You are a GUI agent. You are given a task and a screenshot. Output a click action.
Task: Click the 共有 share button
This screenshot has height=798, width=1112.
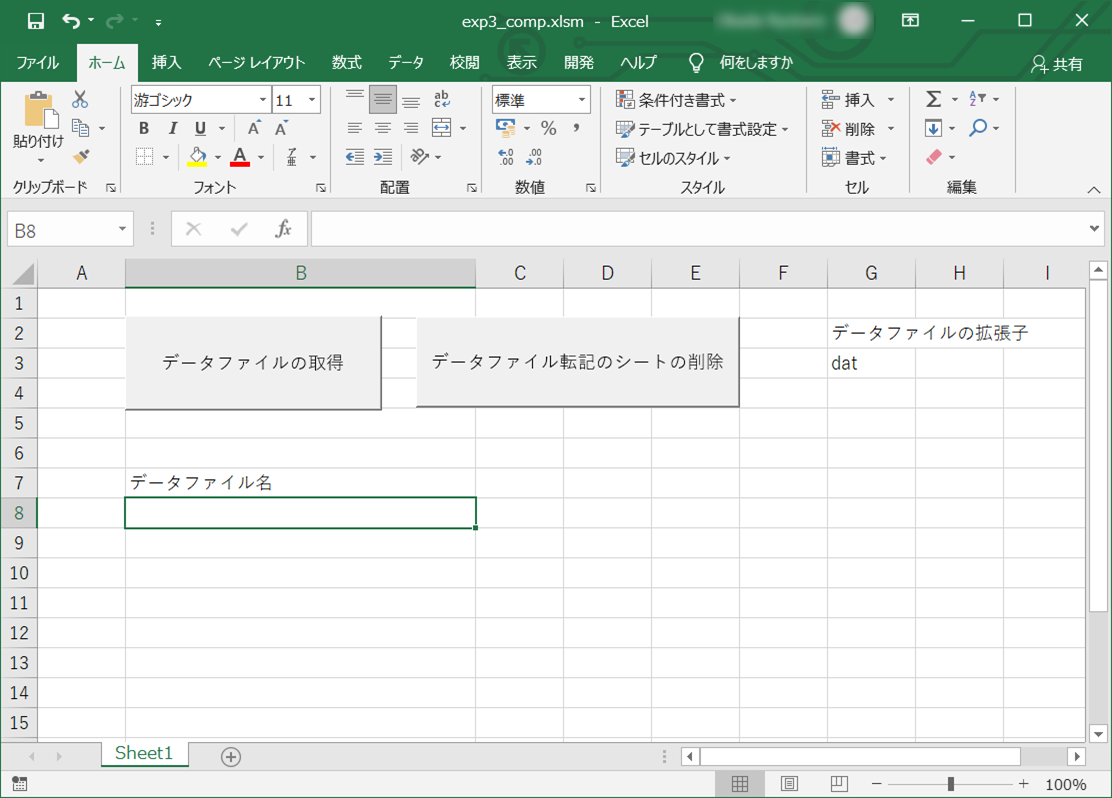click(1057, 64)
